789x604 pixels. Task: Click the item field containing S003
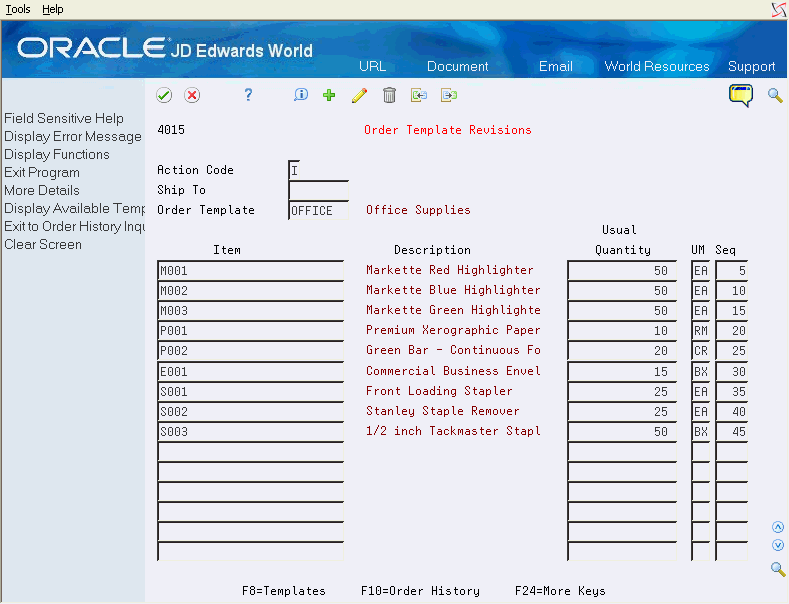[251, 432]
